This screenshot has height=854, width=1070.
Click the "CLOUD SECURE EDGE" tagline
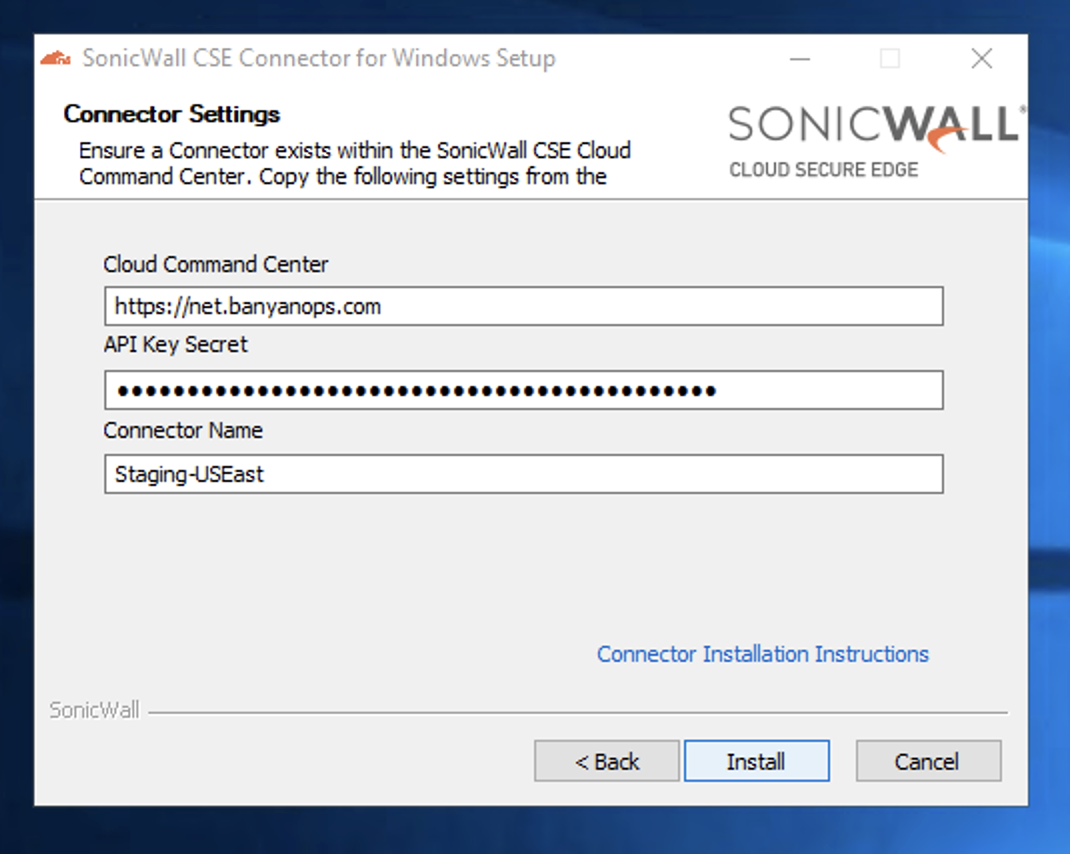click(823, 170)
